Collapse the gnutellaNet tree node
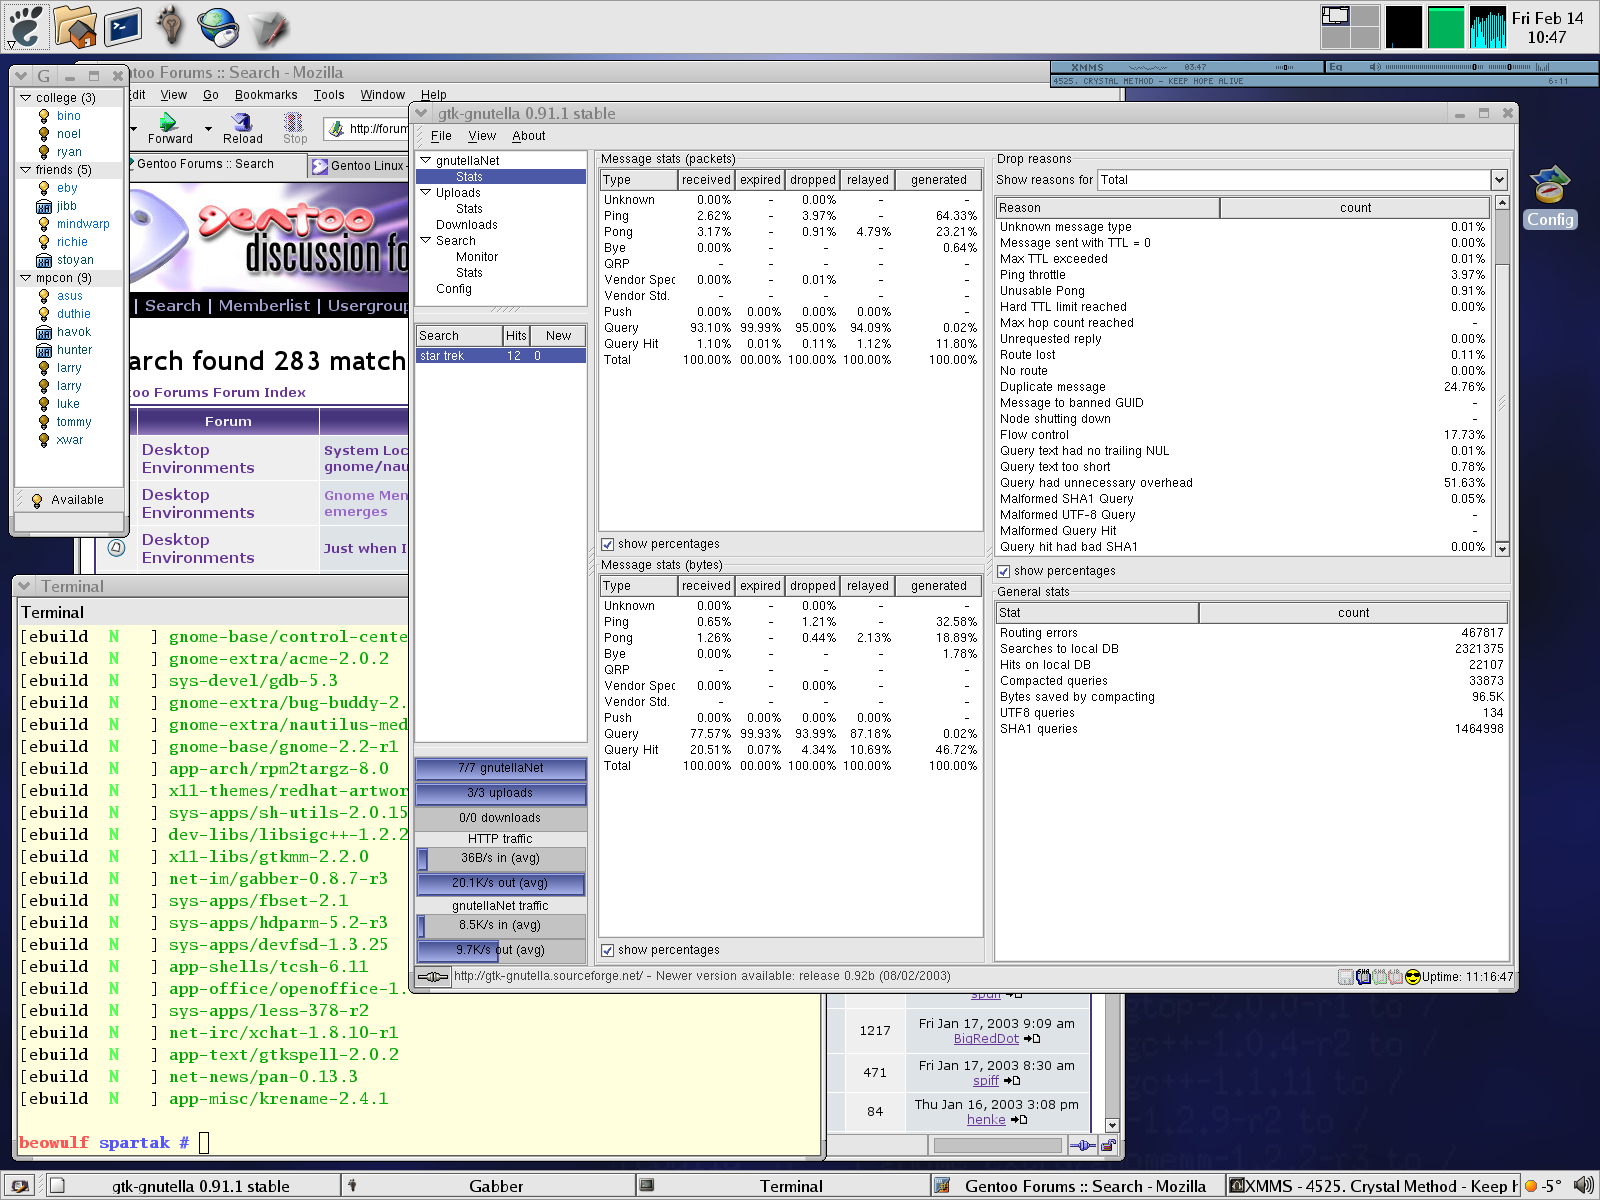Screen dimensions: 1600x1200 point(425,160)
